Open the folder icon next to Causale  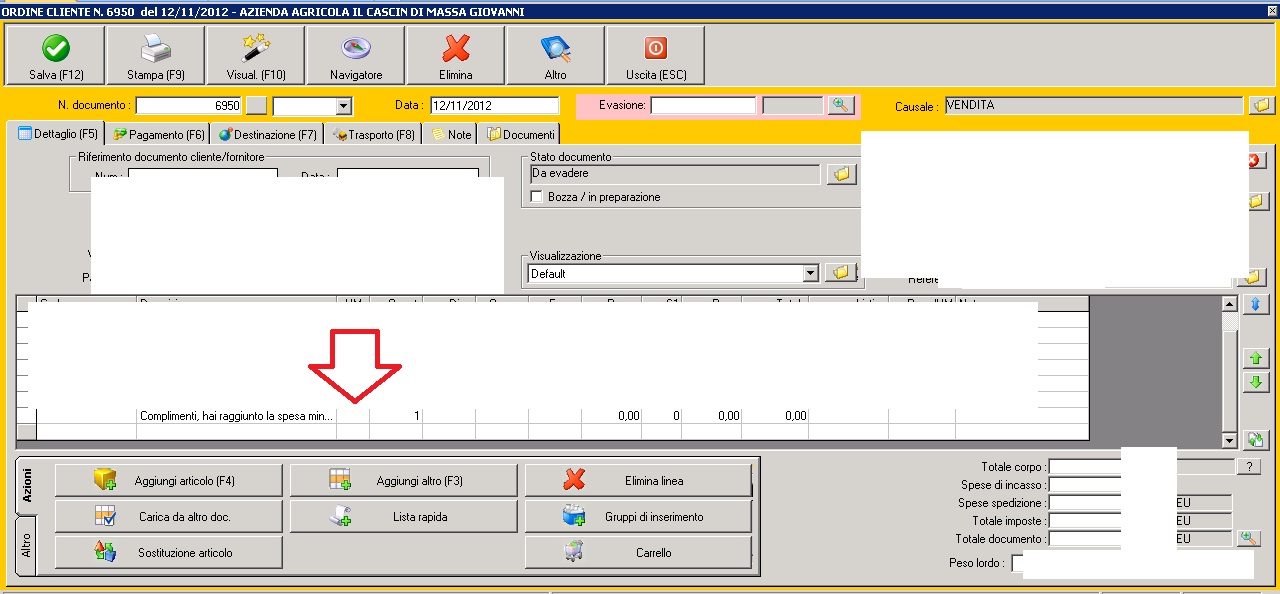click(1260, 105)
